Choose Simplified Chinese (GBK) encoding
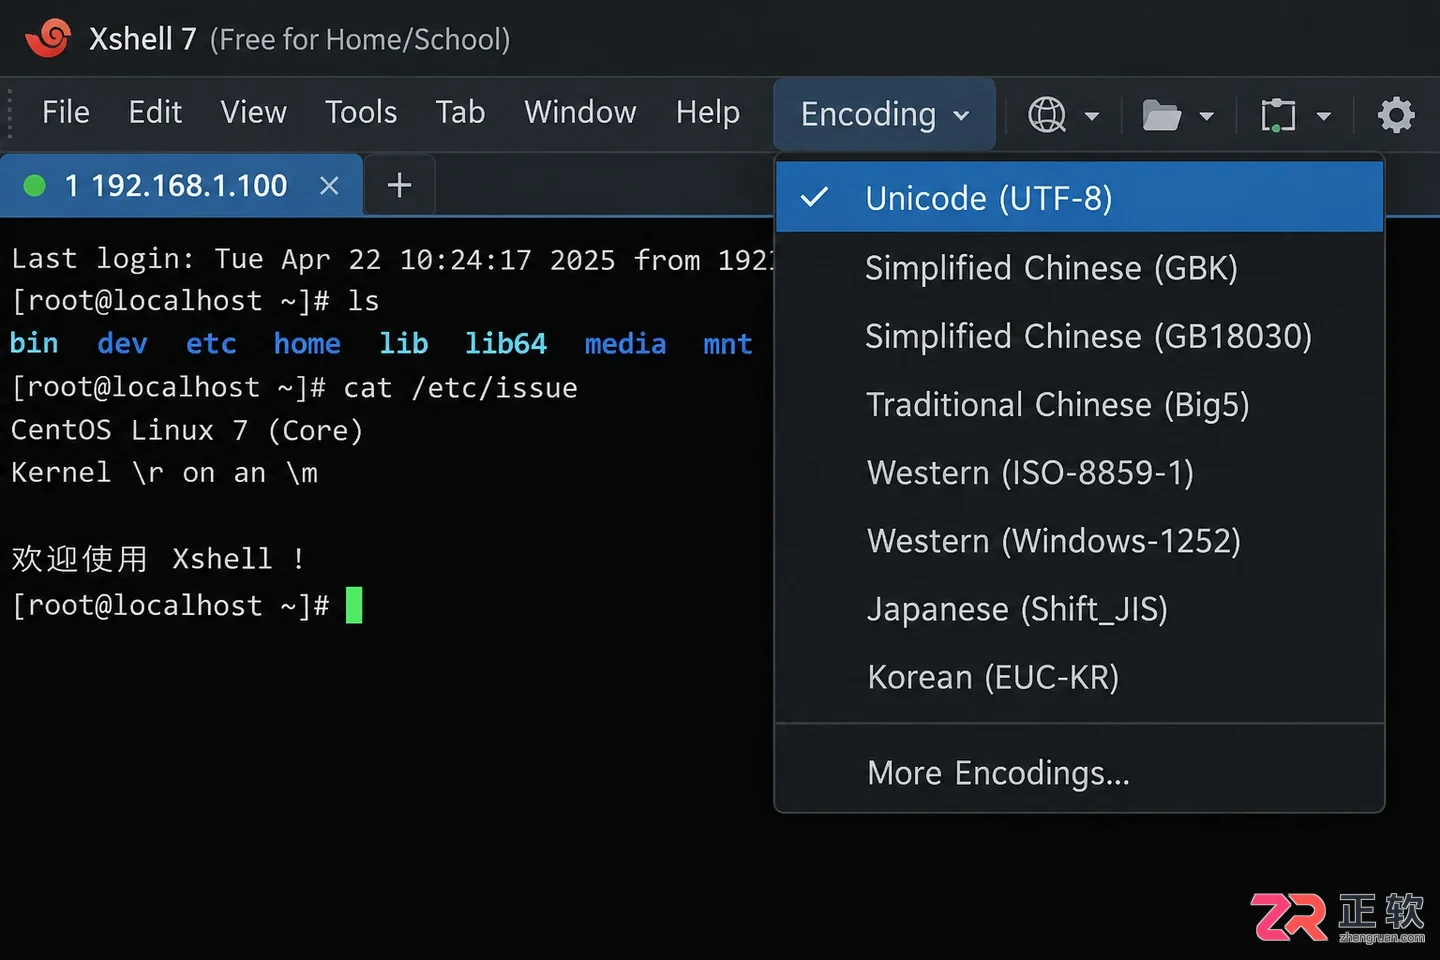The image size is (1440, 960). (1079, 268)
